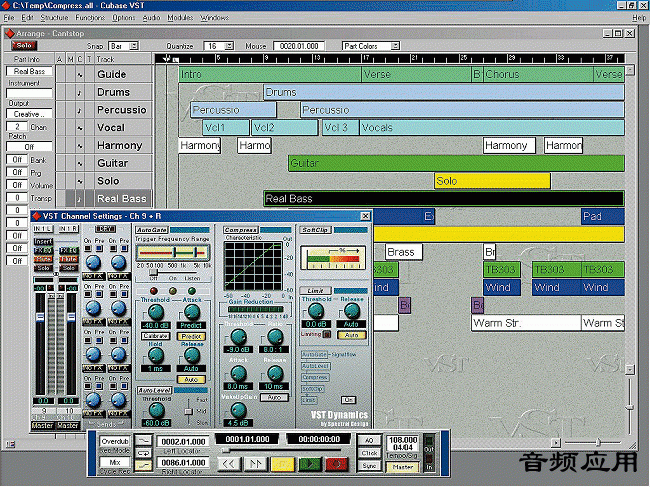Click the red AutoGate status LED
This screenshot has width=650, height=487.
[x=153, y=291]
